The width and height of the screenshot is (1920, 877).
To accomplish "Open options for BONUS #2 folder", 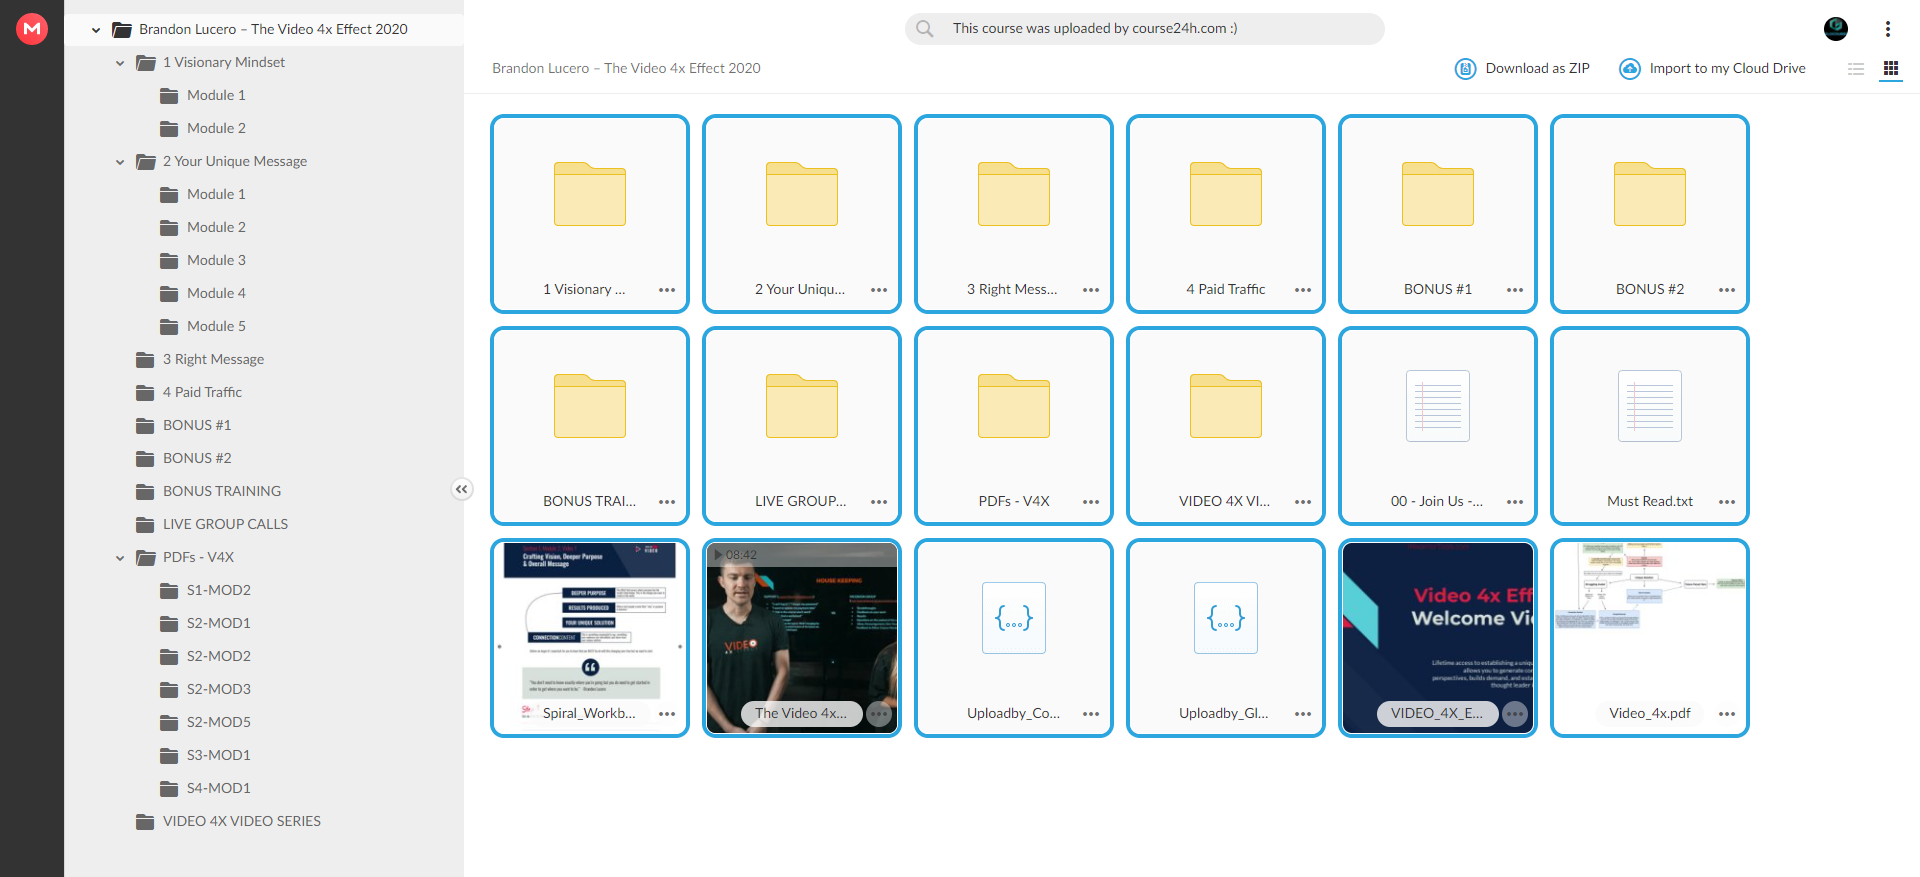I will click(1727, 290).
